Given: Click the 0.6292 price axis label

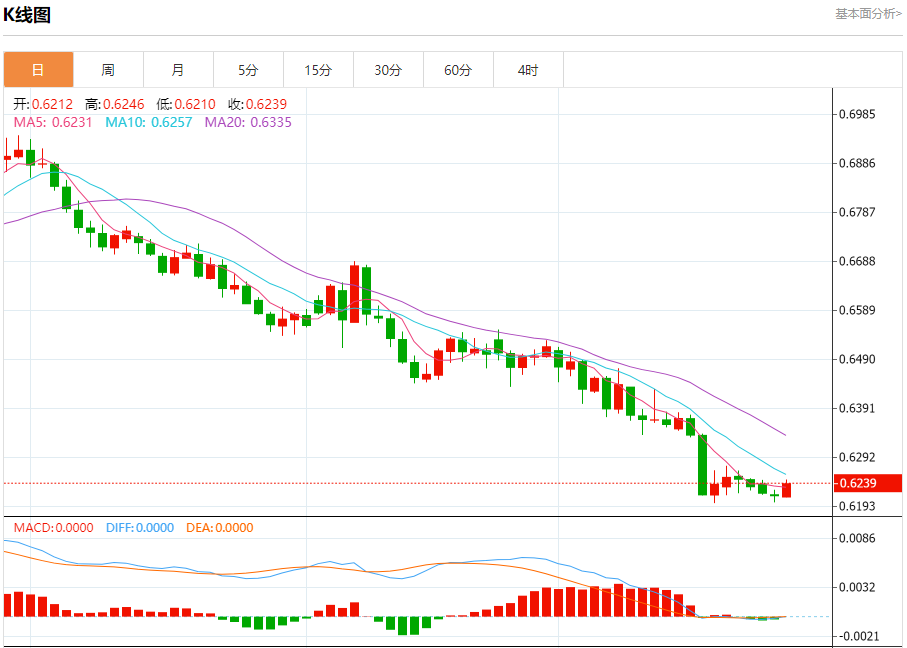Looking at the screenshot, I should pyautogui.click(x=857, y=457).
